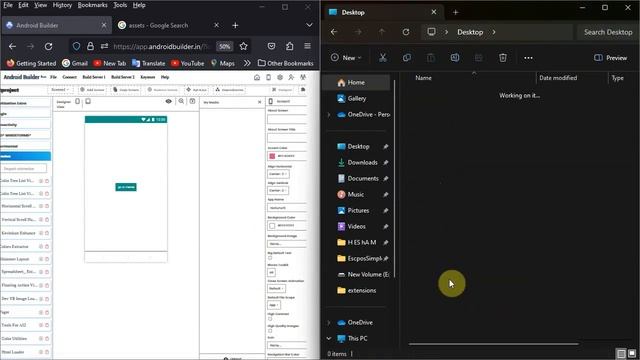
Task: Expand OneDrive - Personal node
Action: click(329, 115)
